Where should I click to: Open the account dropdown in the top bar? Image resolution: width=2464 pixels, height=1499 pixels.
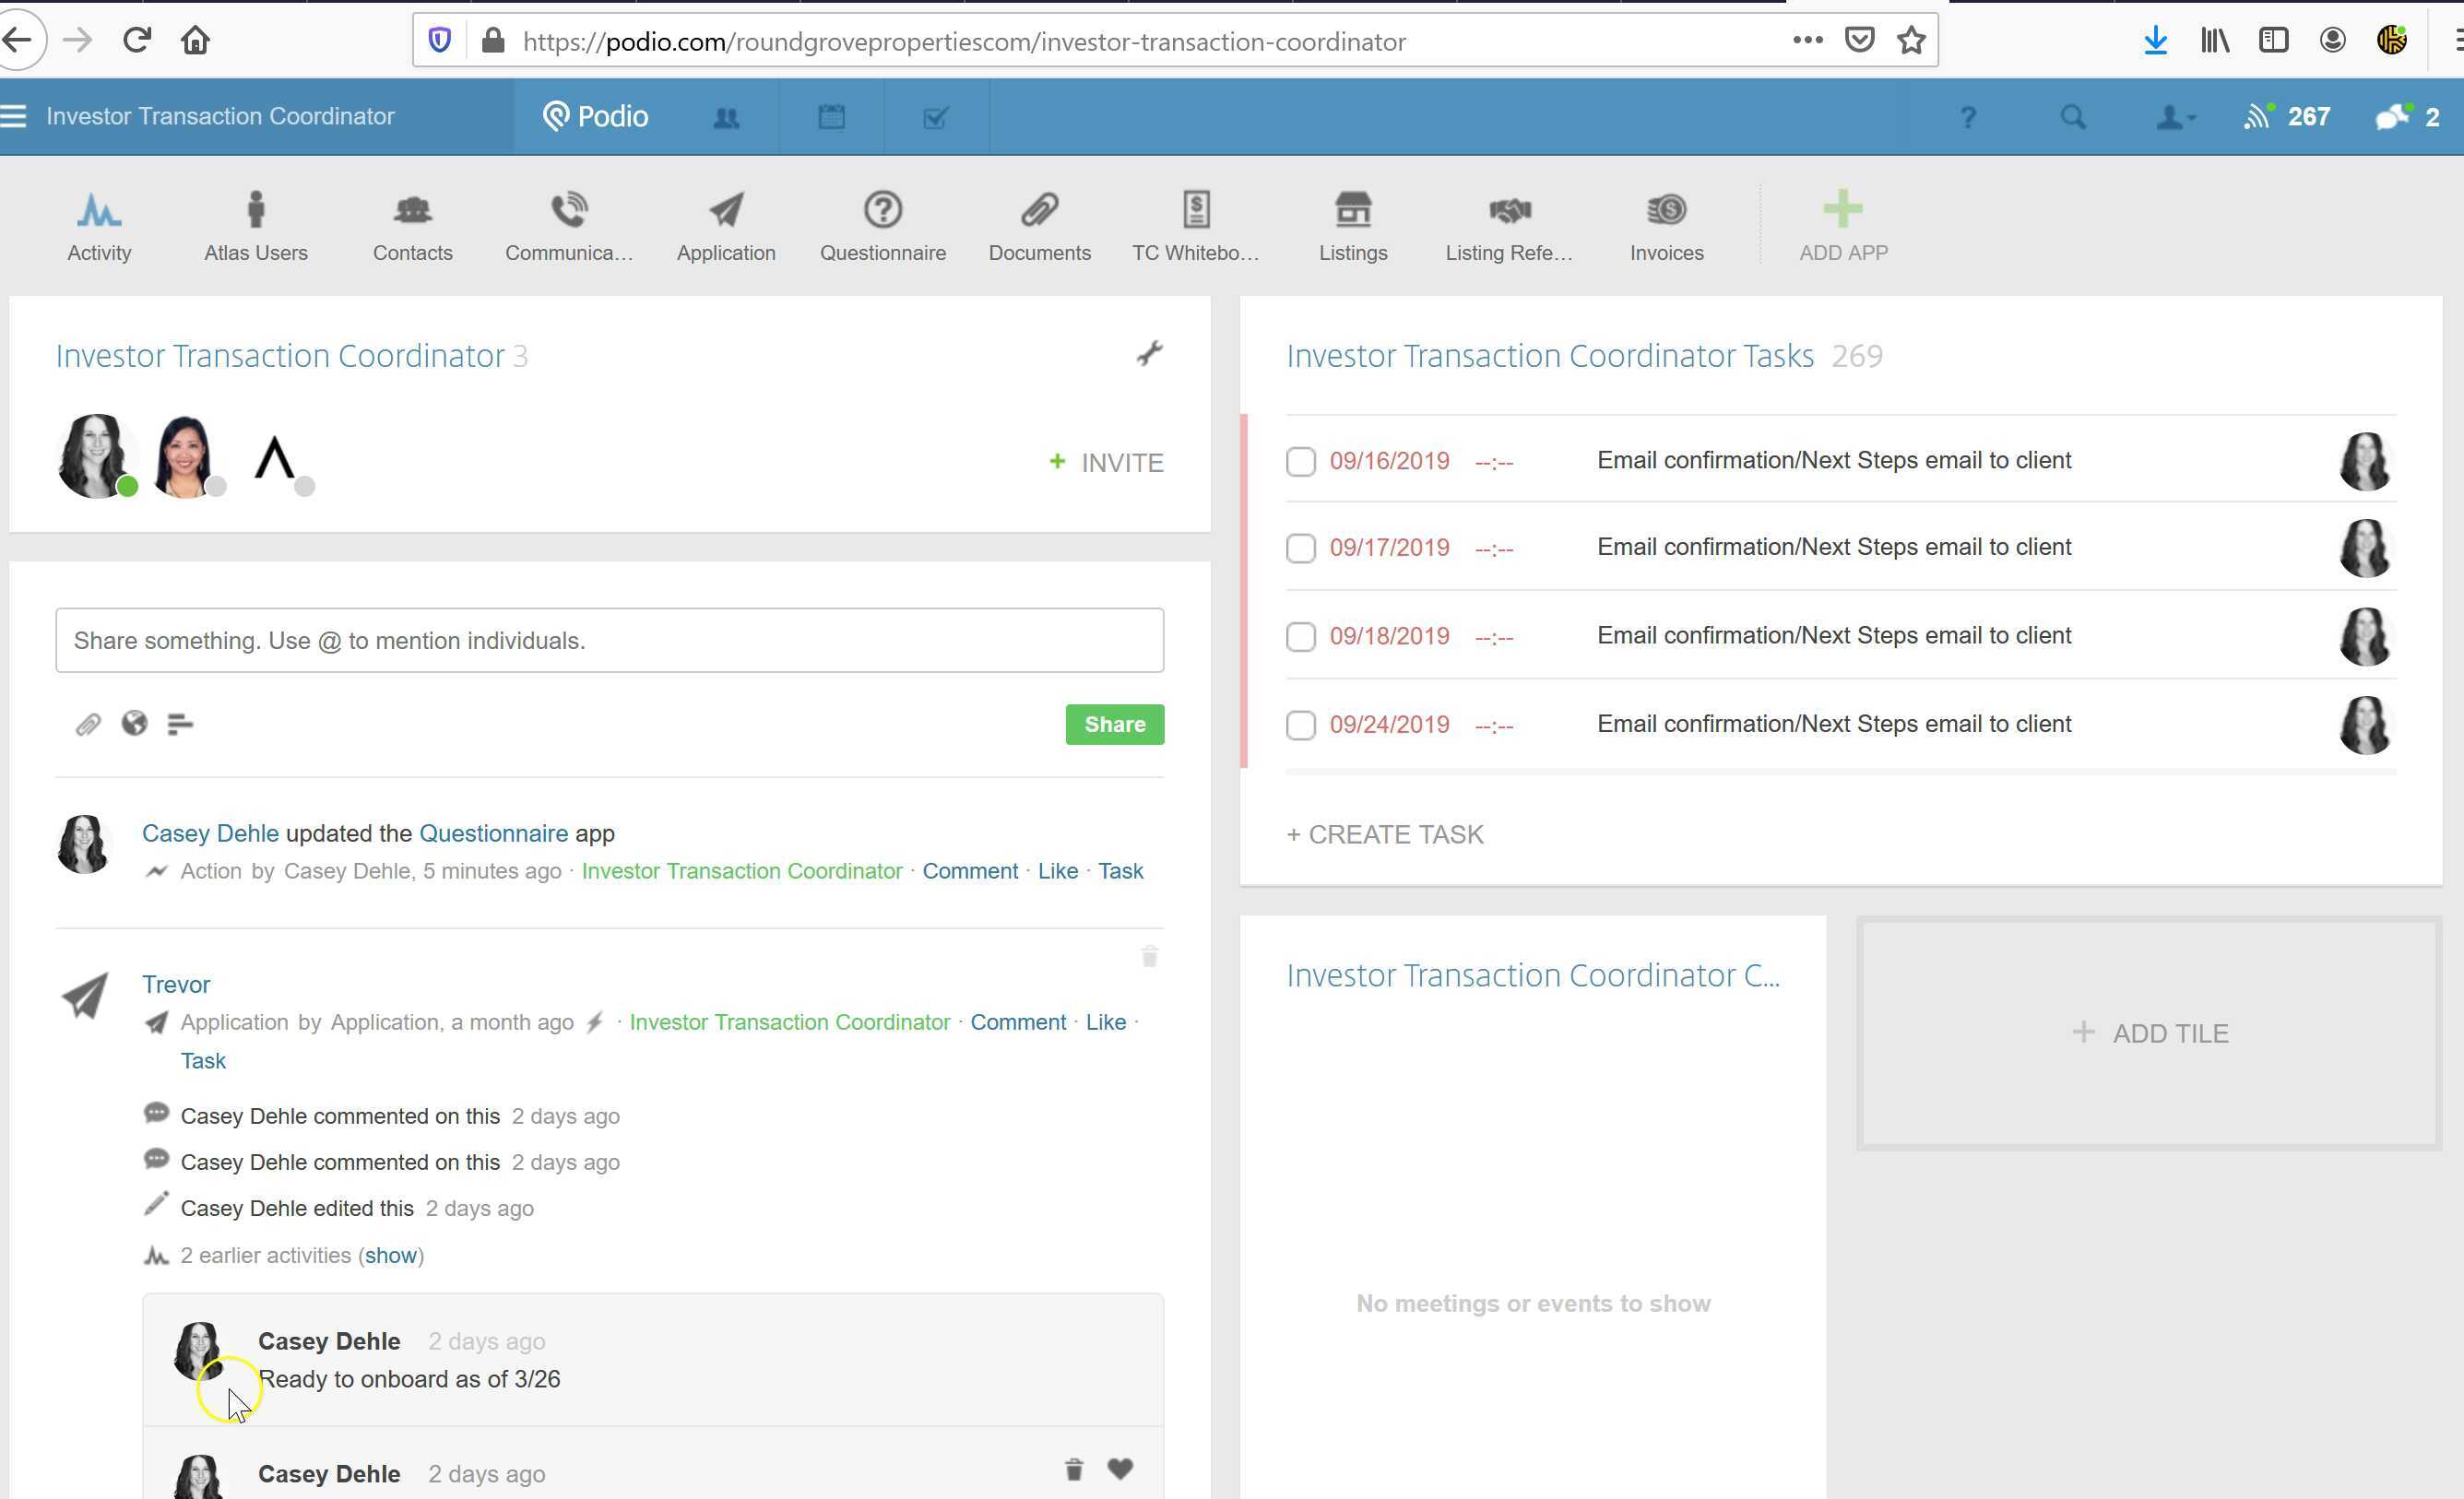coord(2170,116)
